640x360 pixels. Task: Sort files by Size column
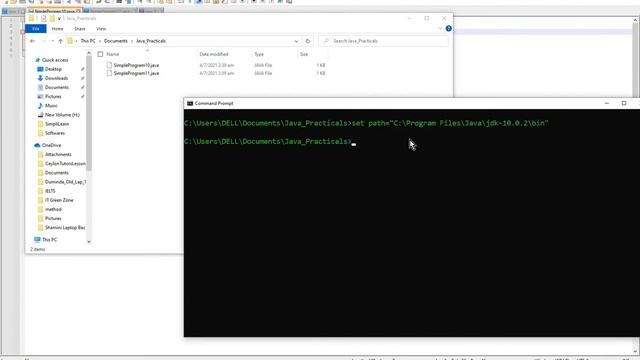click(304, 54)
